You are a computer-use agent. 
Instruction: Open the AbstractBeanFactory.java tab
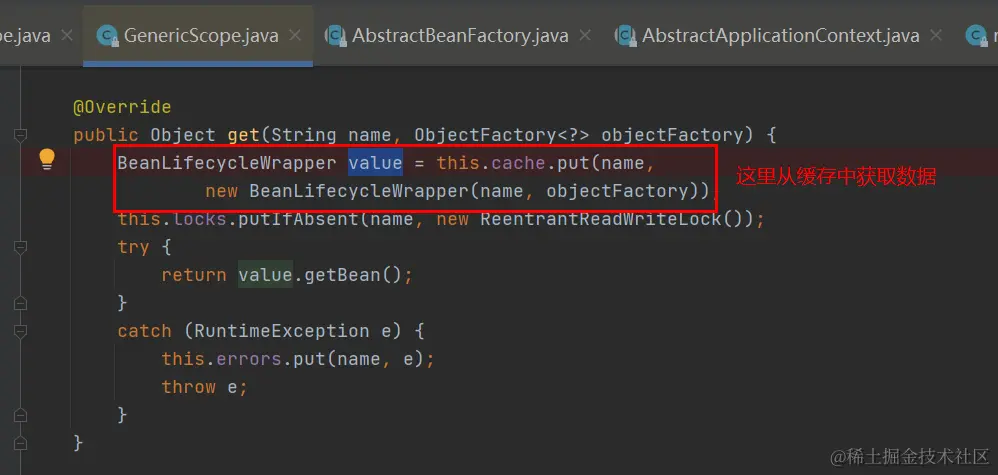coord(460,35)
